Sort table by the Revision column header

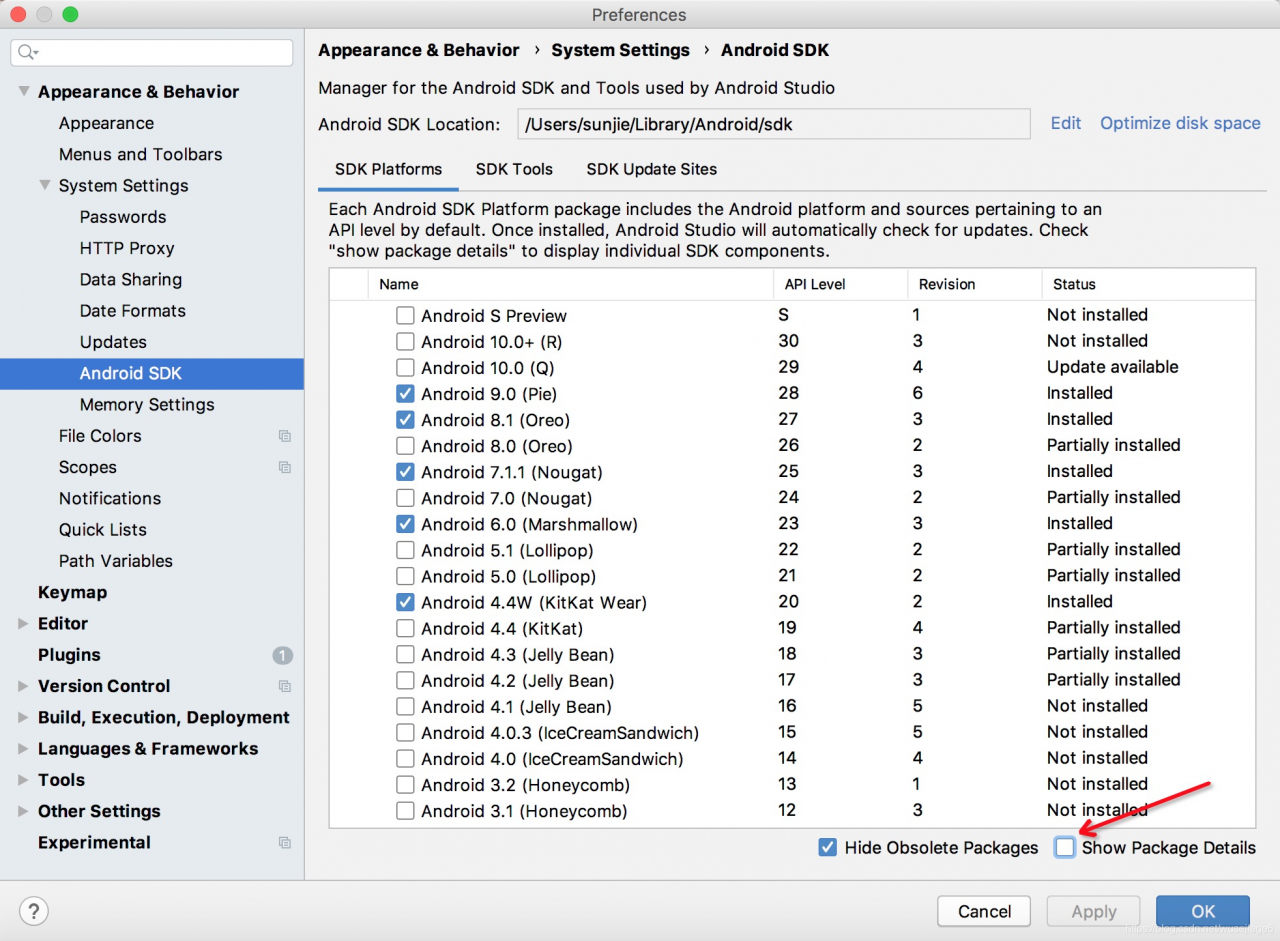click(974, 284)
